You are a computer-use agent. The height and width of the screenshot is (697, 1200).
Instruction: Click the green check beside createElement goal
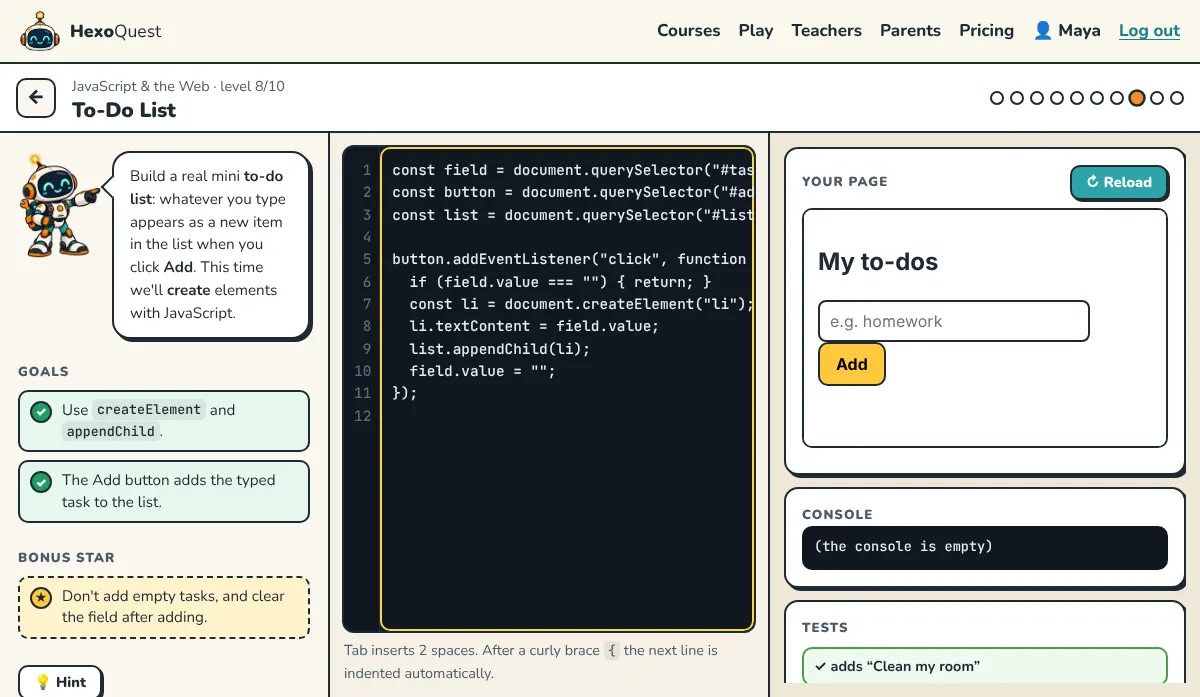[41, 411]
